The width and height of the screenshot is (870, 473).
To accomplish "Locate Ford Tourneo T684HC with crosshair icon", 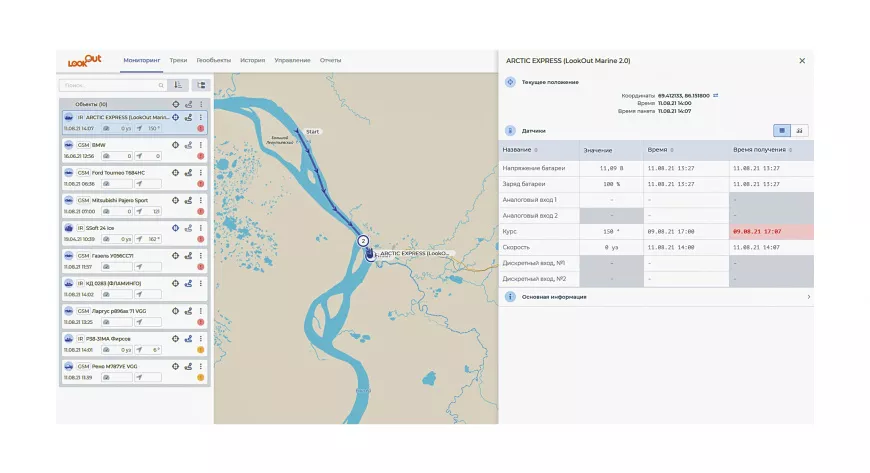I will (x=175, y=173).
